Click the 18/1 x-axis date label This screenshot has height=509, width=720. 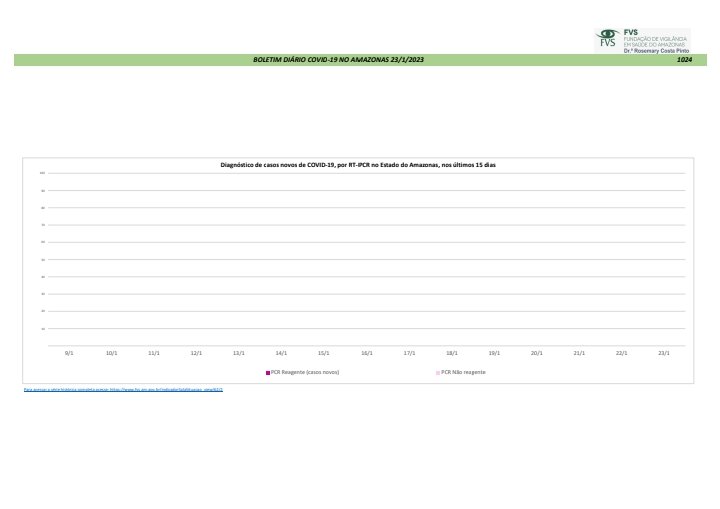pyautogui.click(x=452, y=353)
